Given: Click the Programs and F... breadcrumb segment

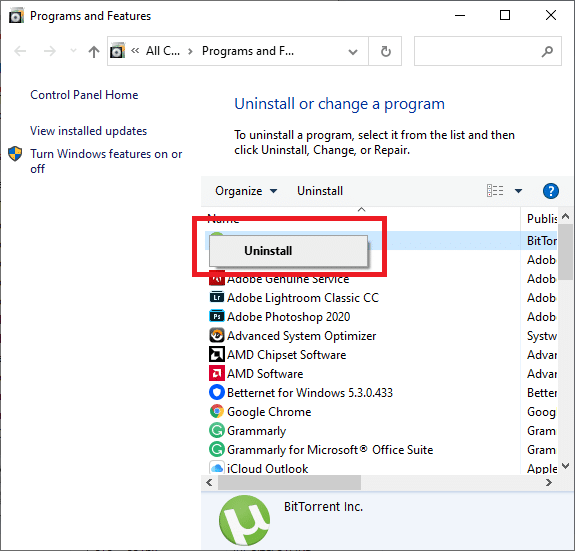Looking at the screenshot, I should 248,51.
